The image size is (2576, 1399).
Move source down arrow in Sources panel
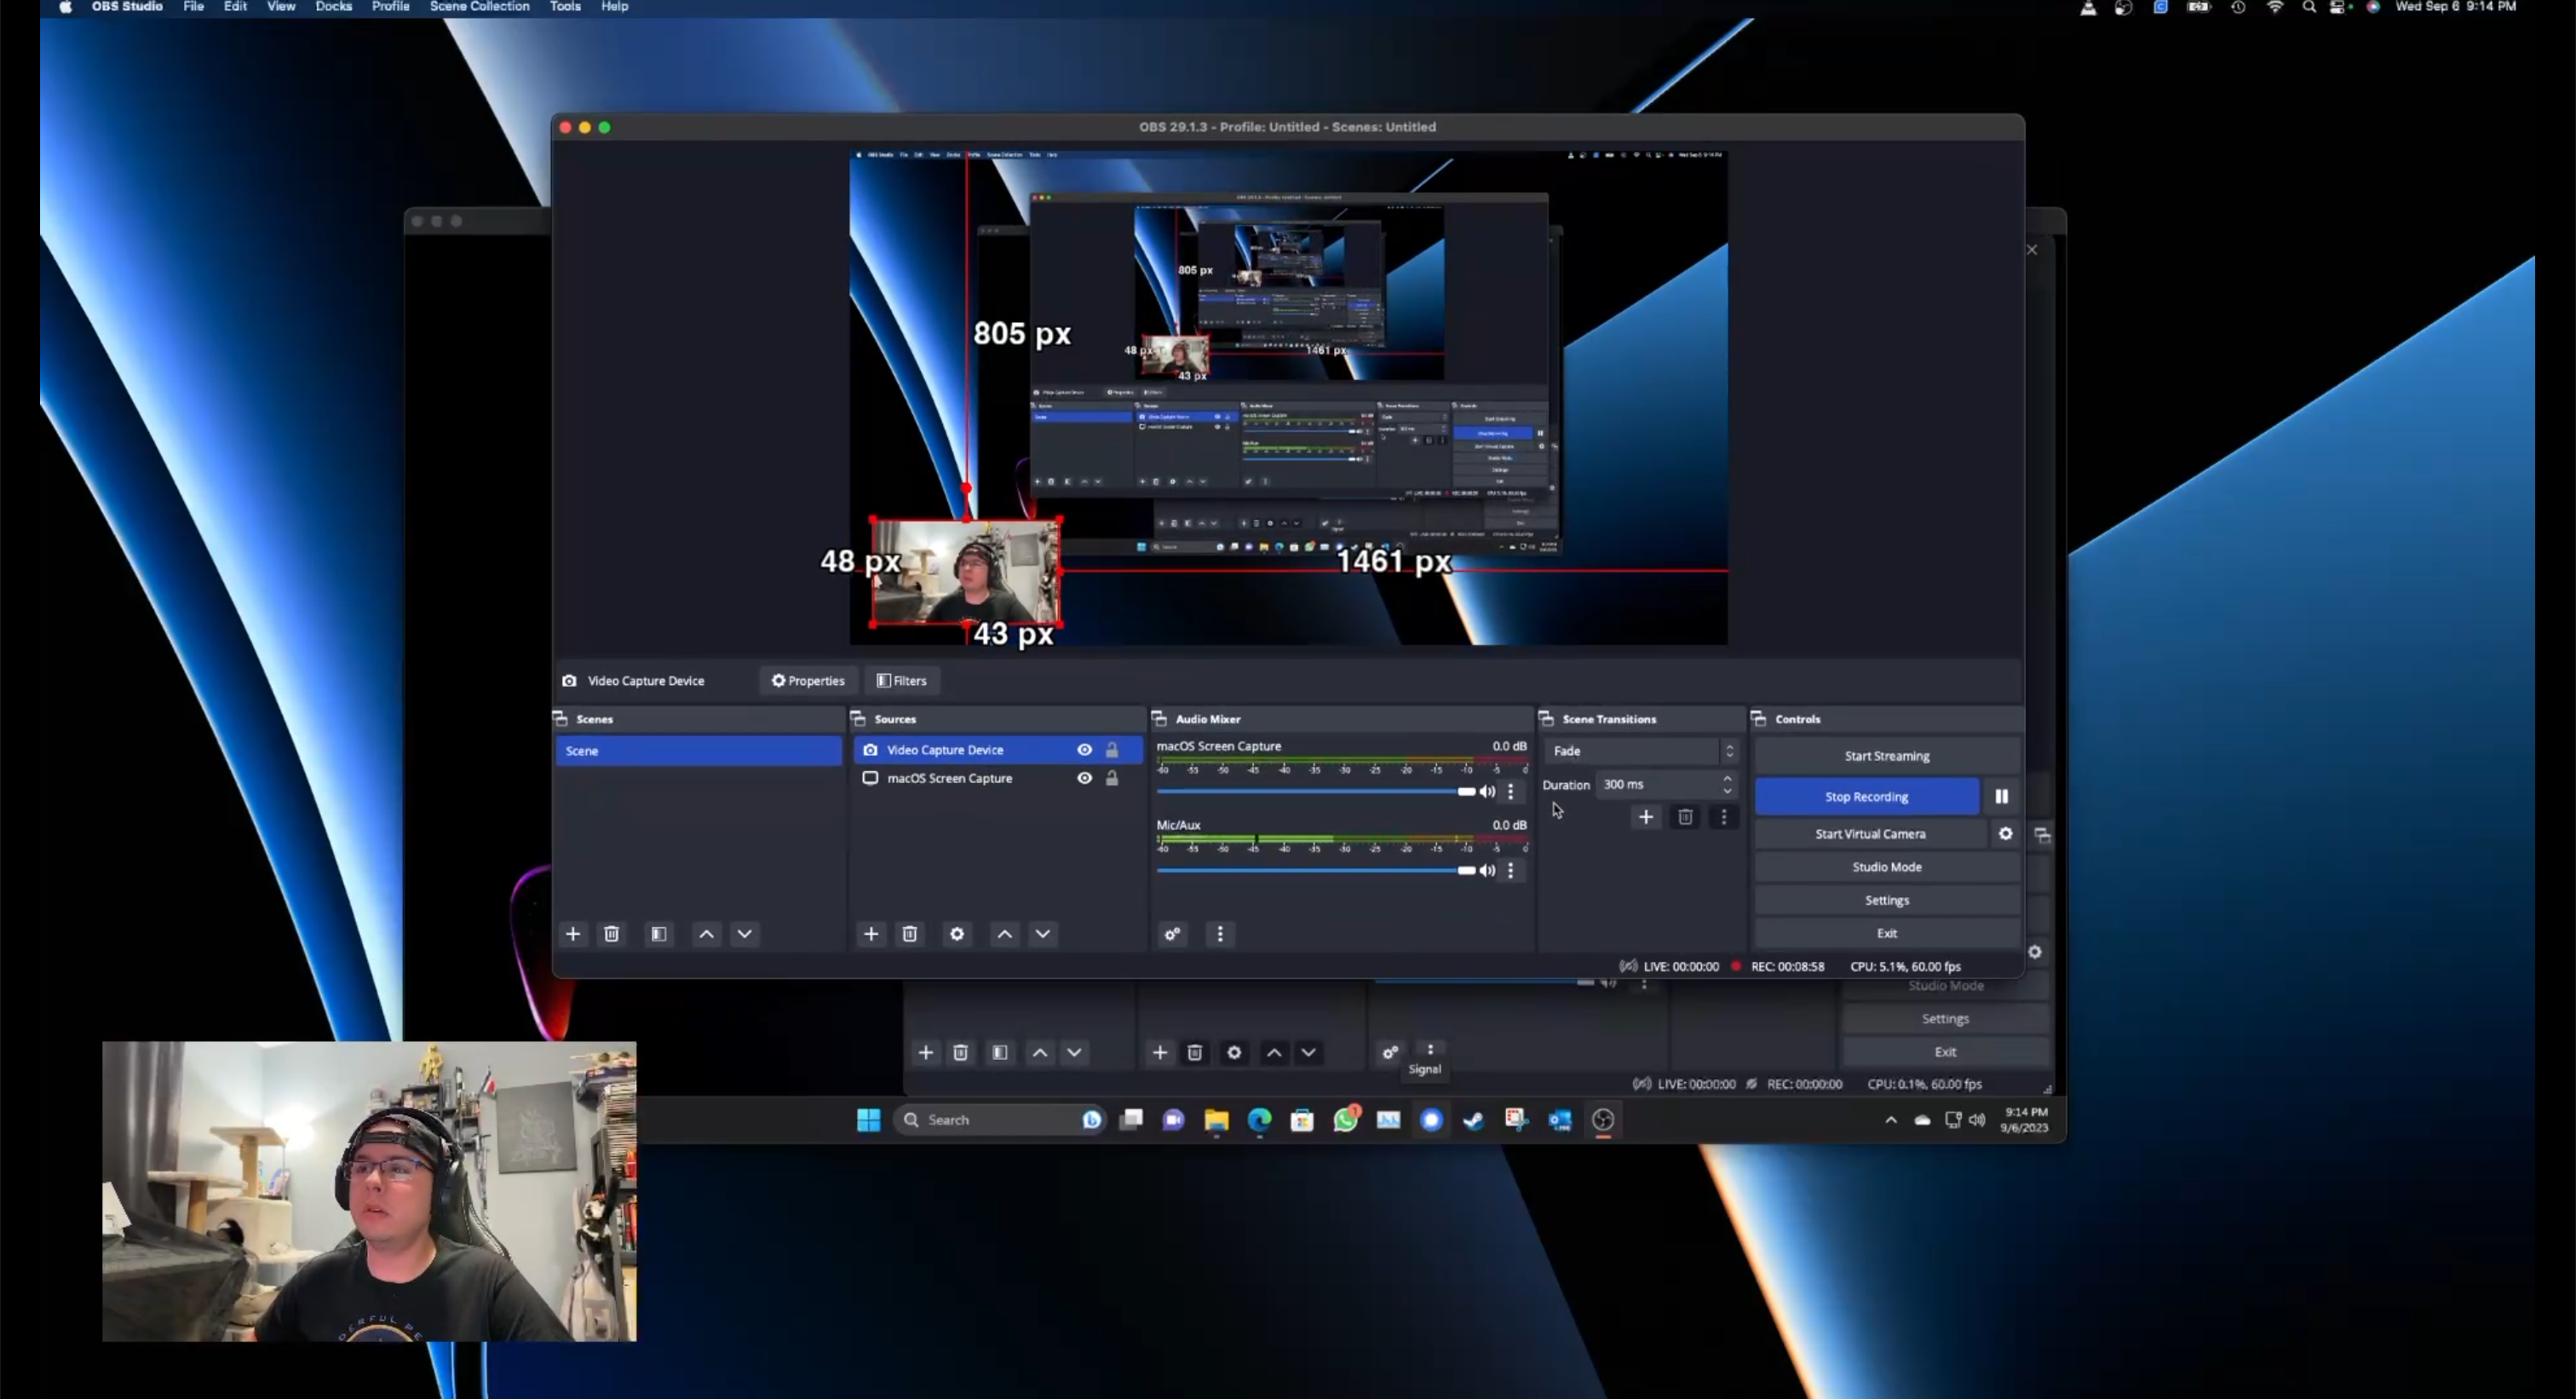(1042, 933)
